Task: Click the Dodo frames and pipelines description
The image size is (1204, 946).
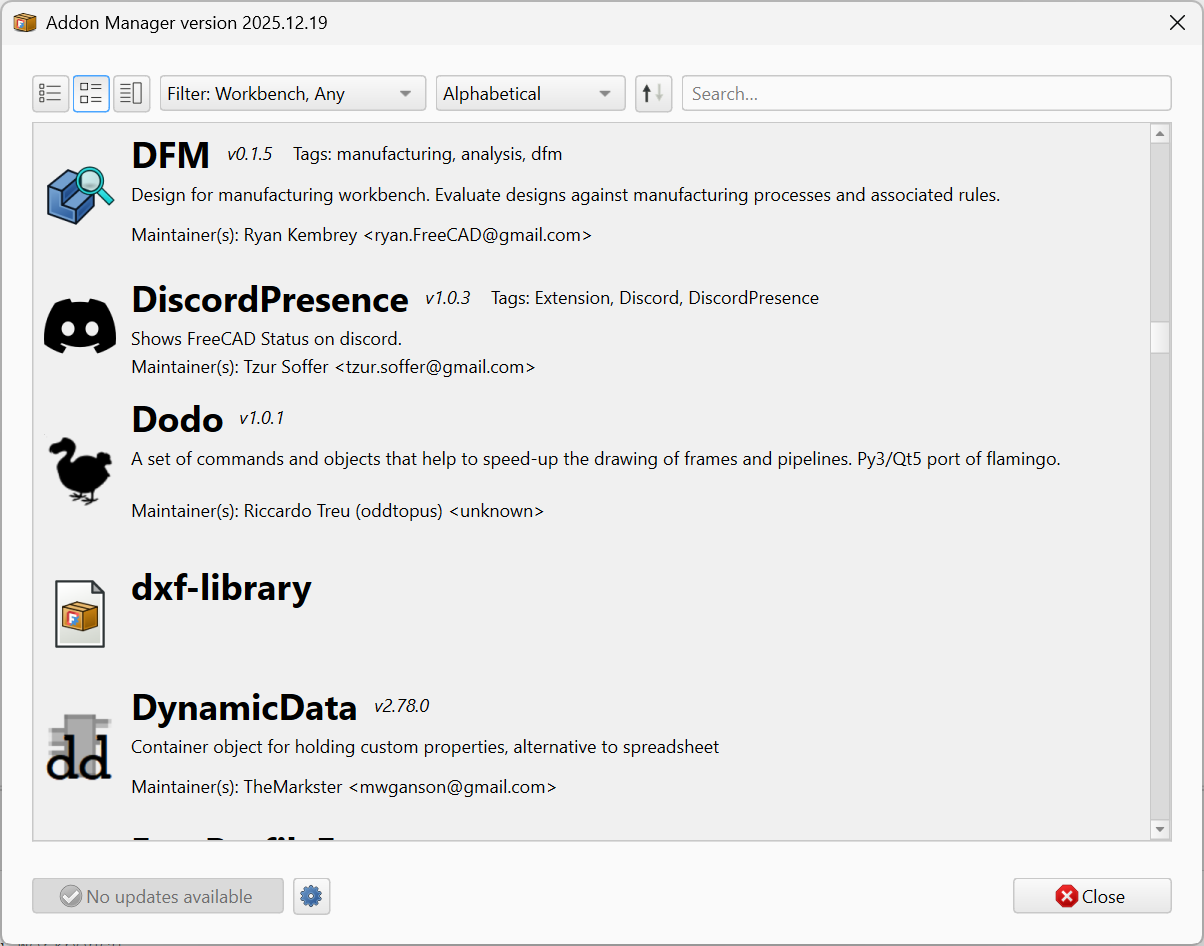Action: pos(596,459)
